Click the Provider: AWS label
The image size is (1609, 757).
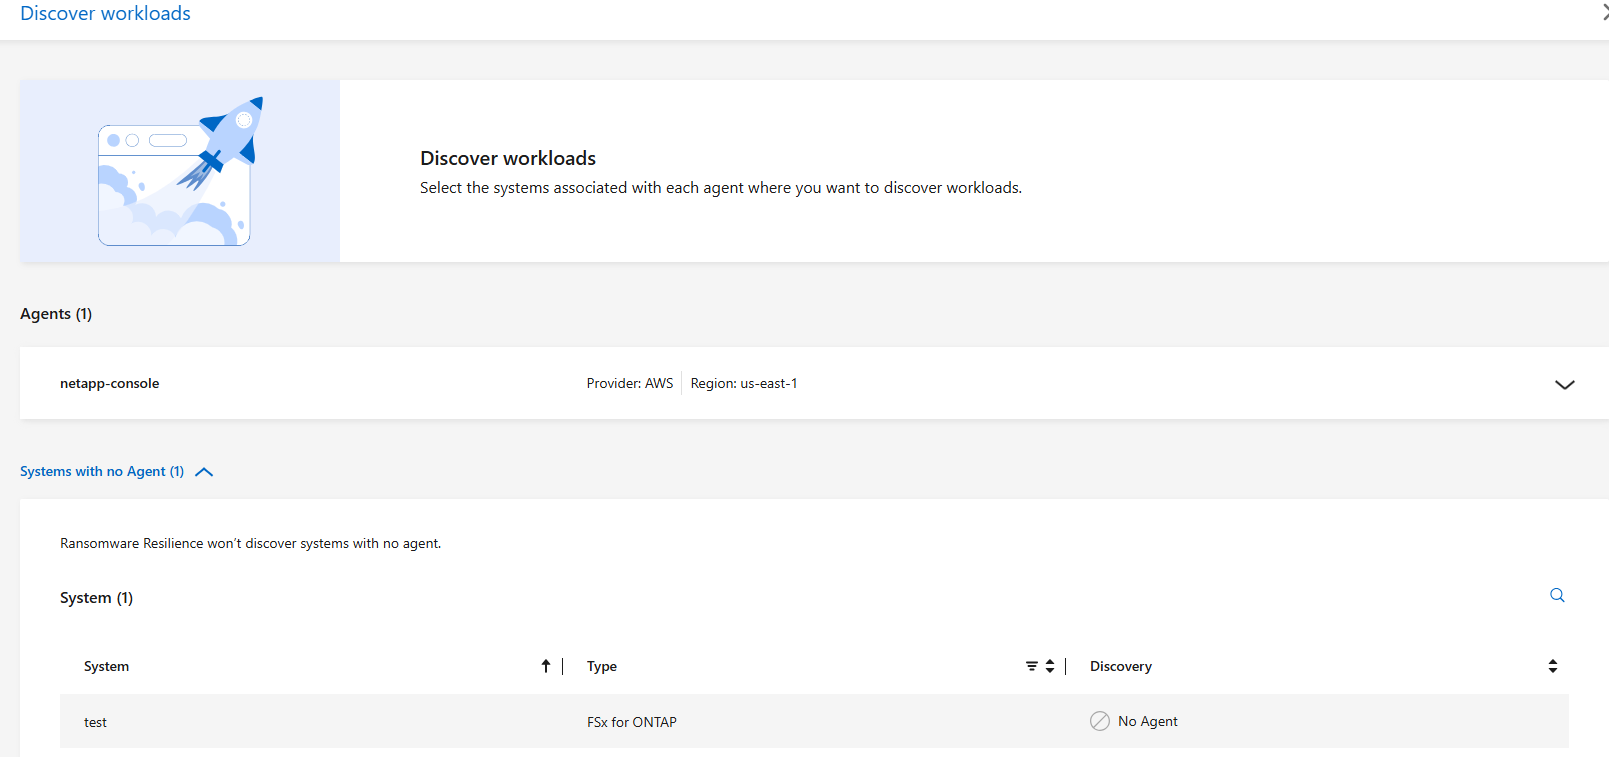pos(630,383)
